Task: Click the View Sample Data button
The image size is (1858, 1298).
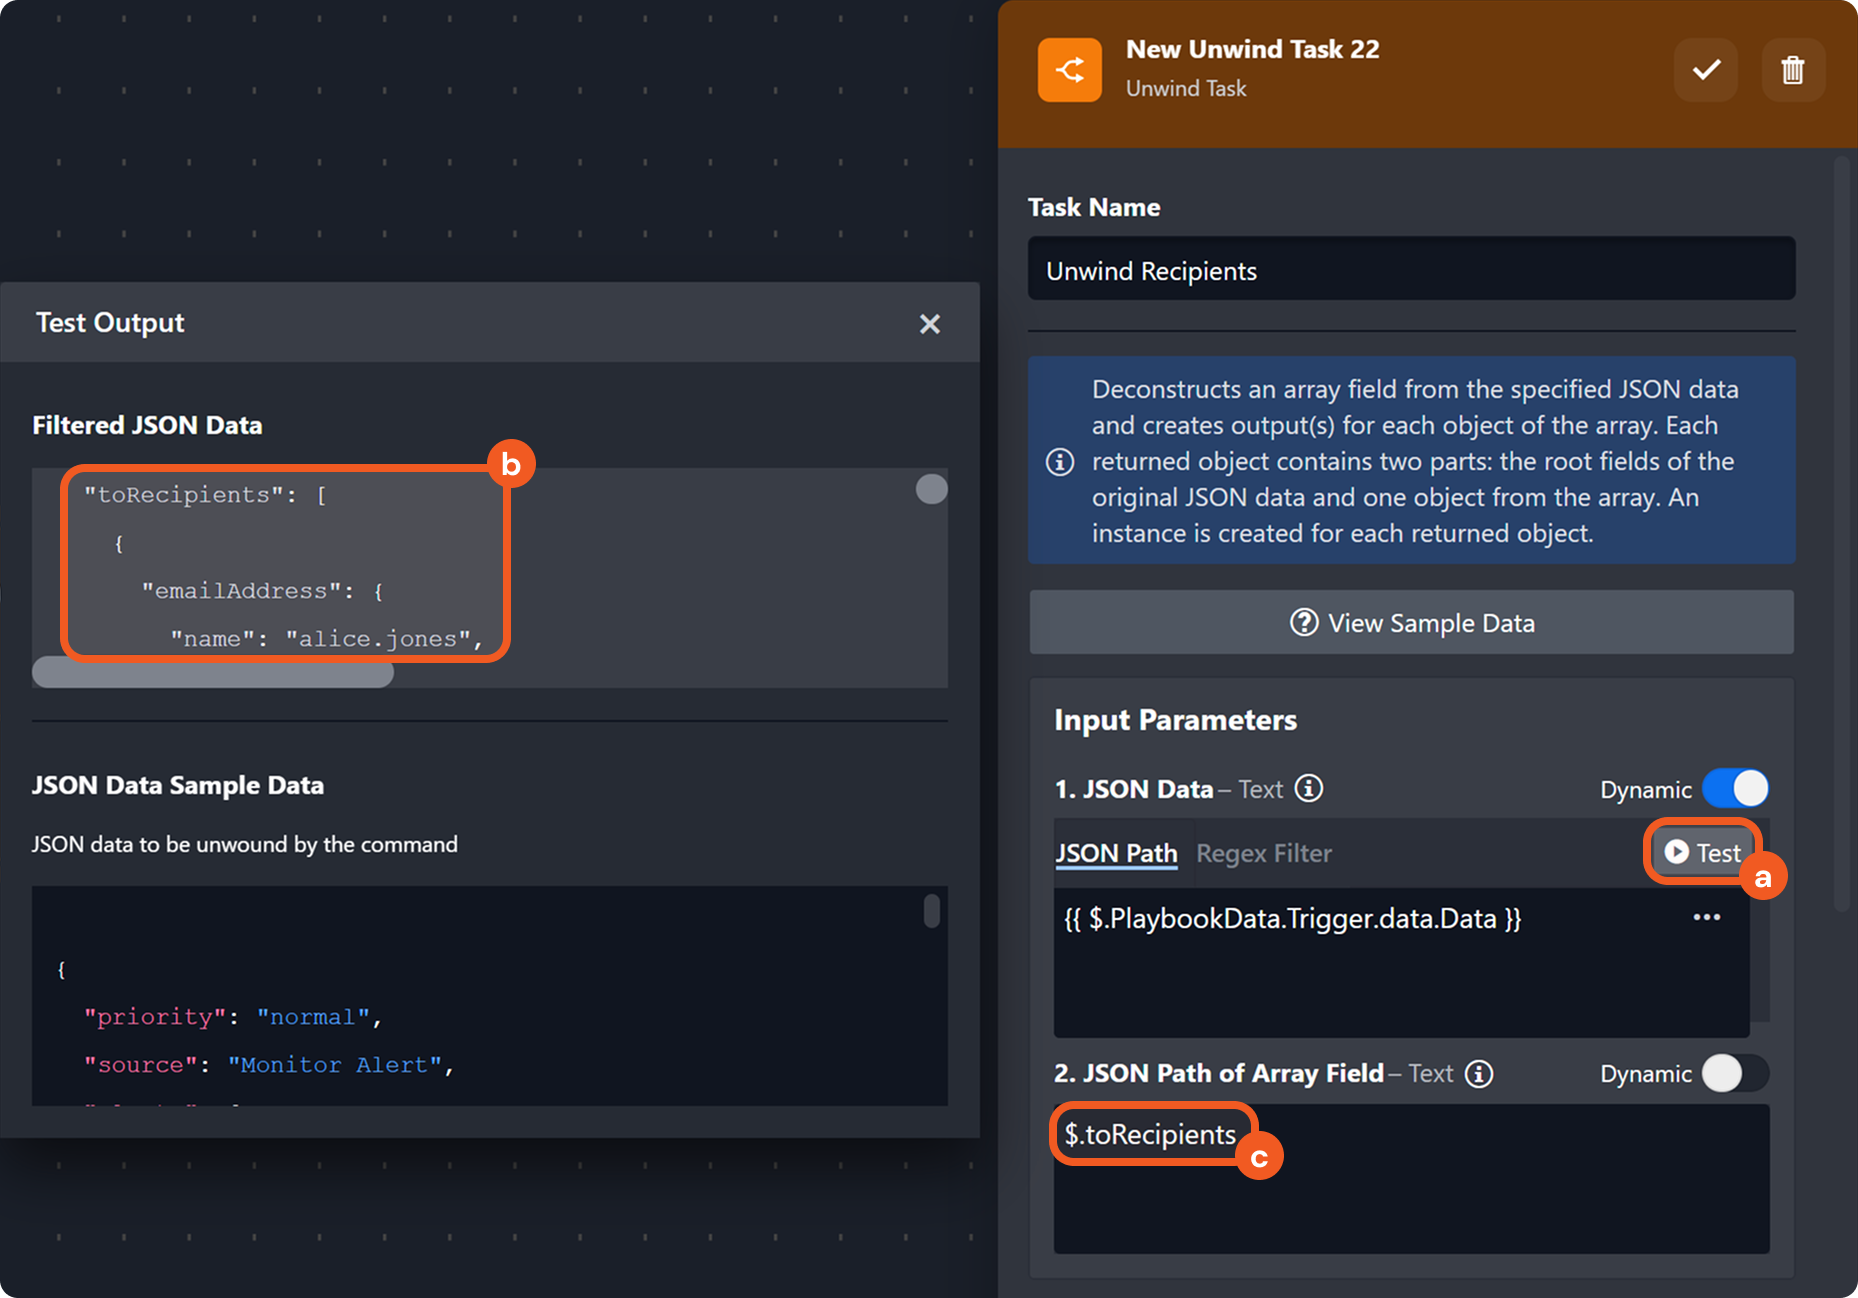Action: click(1411, 623)
